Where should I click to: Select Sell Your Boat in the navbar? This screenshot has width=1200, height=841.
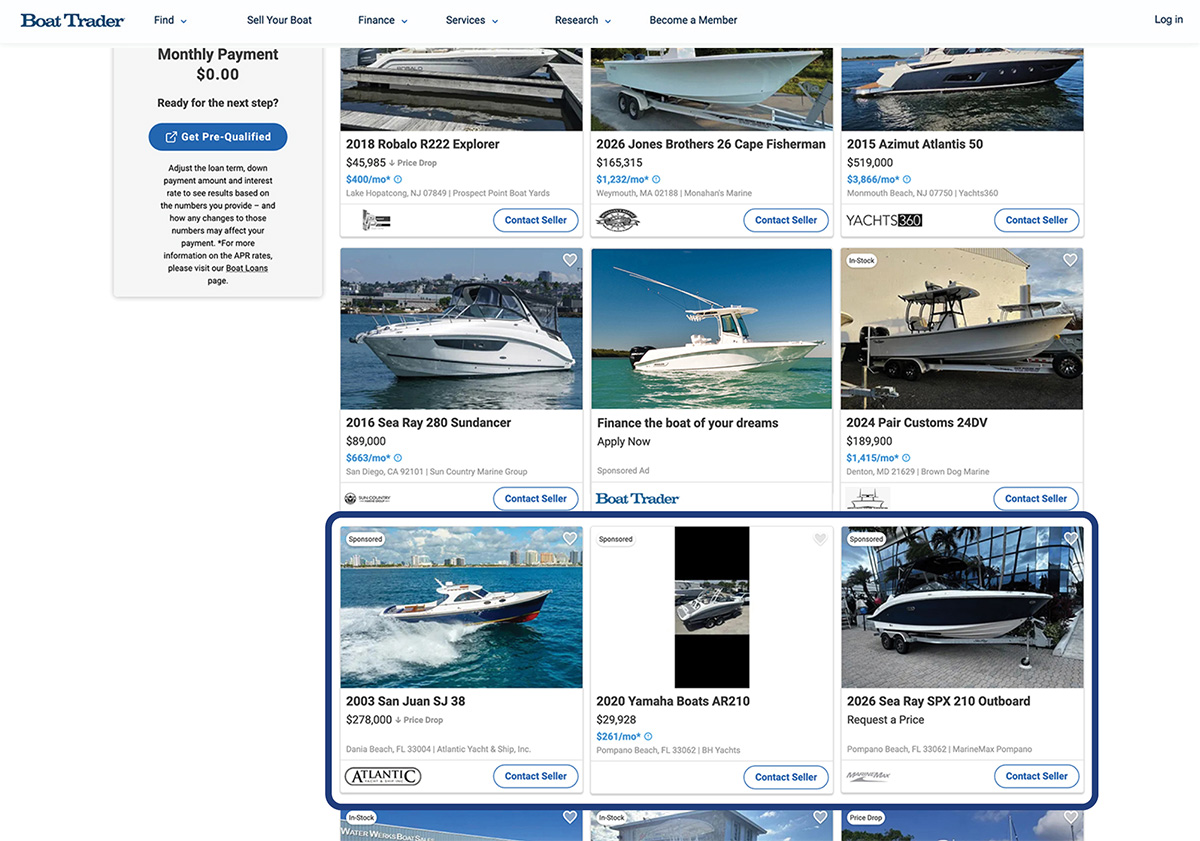278,19
